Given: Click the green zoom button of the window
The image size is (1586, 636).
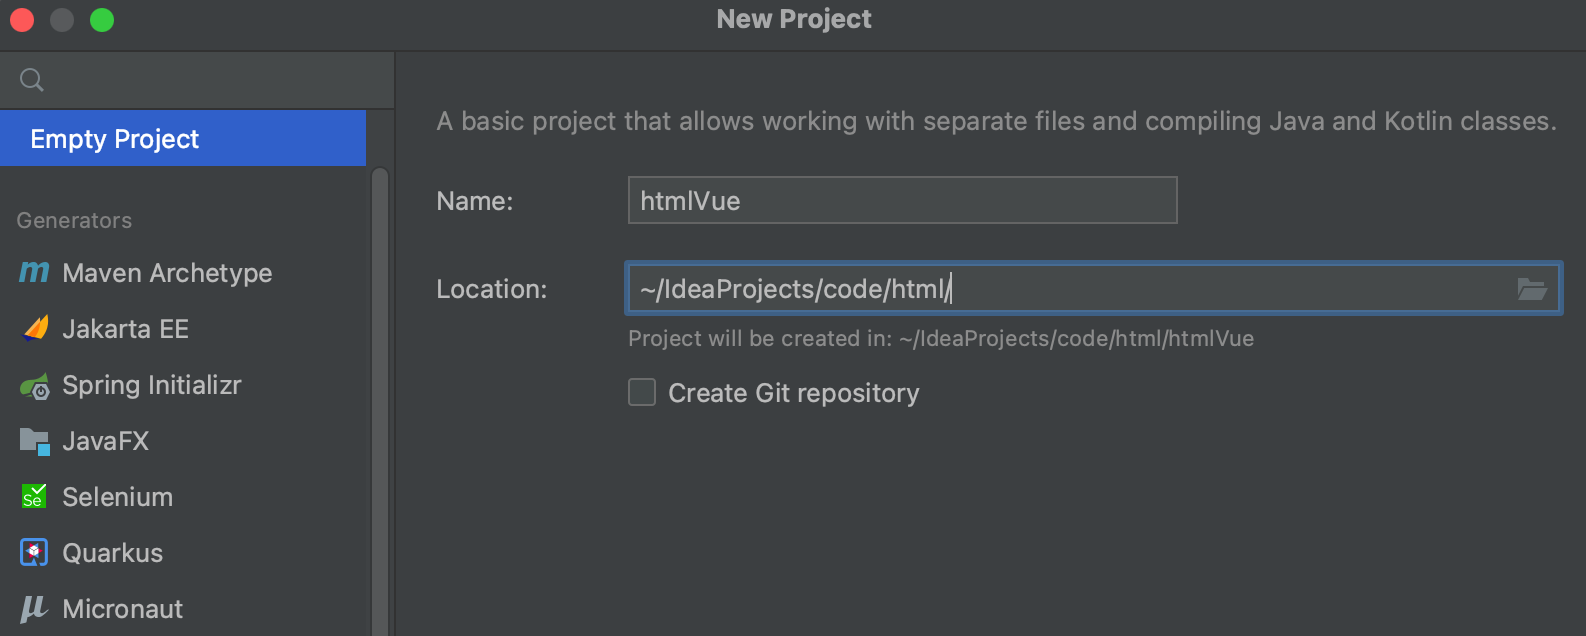Looking at the screenshot, I should (99, 18).
